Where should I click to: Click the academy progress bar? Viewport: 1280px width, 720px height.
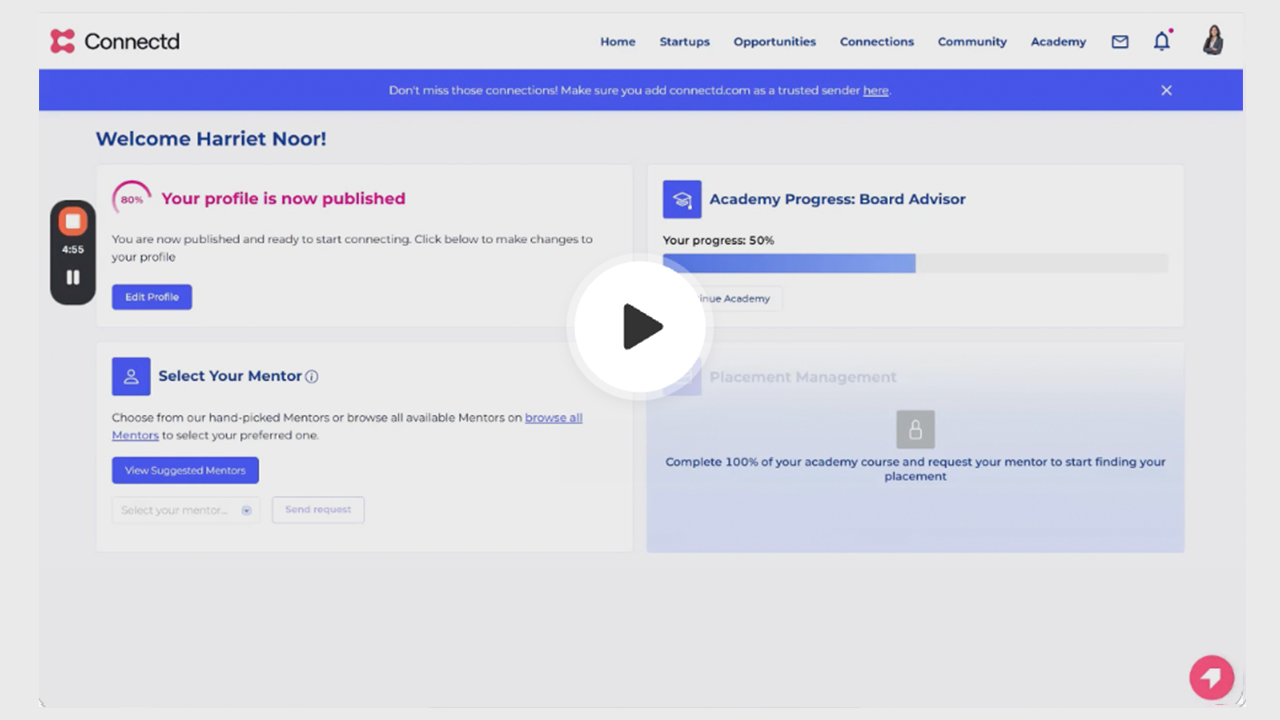click(915, 263)
